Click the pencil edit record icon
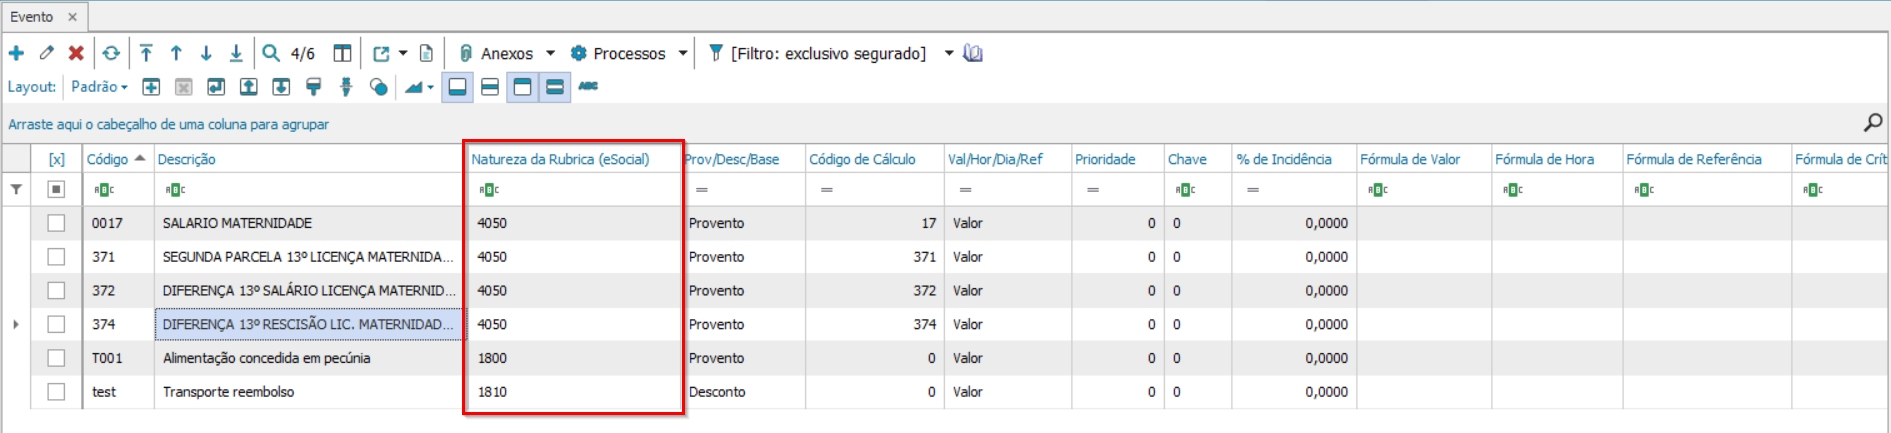 point(46,53)
